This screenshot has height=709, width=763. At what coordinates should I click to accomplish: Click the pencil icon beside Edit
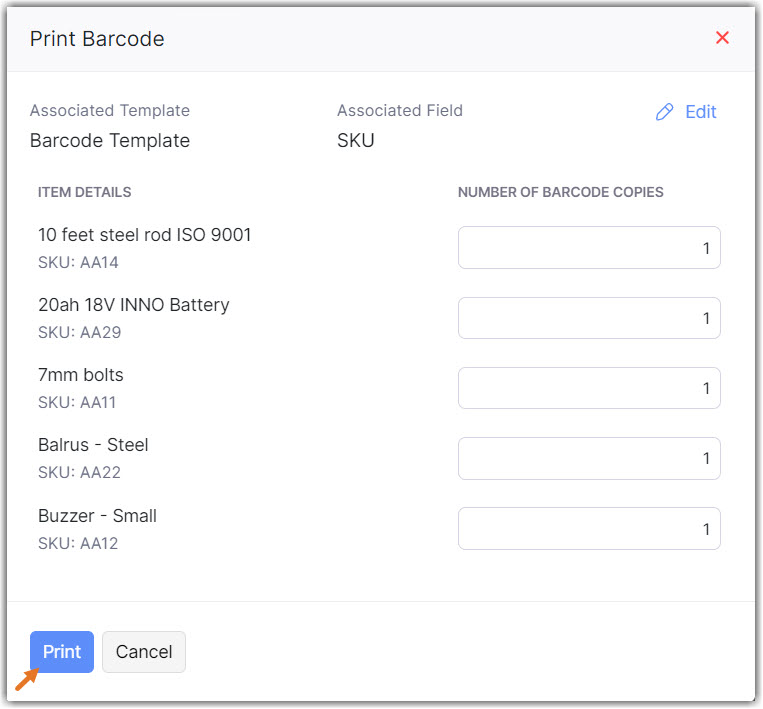click(x=664, y=112)
